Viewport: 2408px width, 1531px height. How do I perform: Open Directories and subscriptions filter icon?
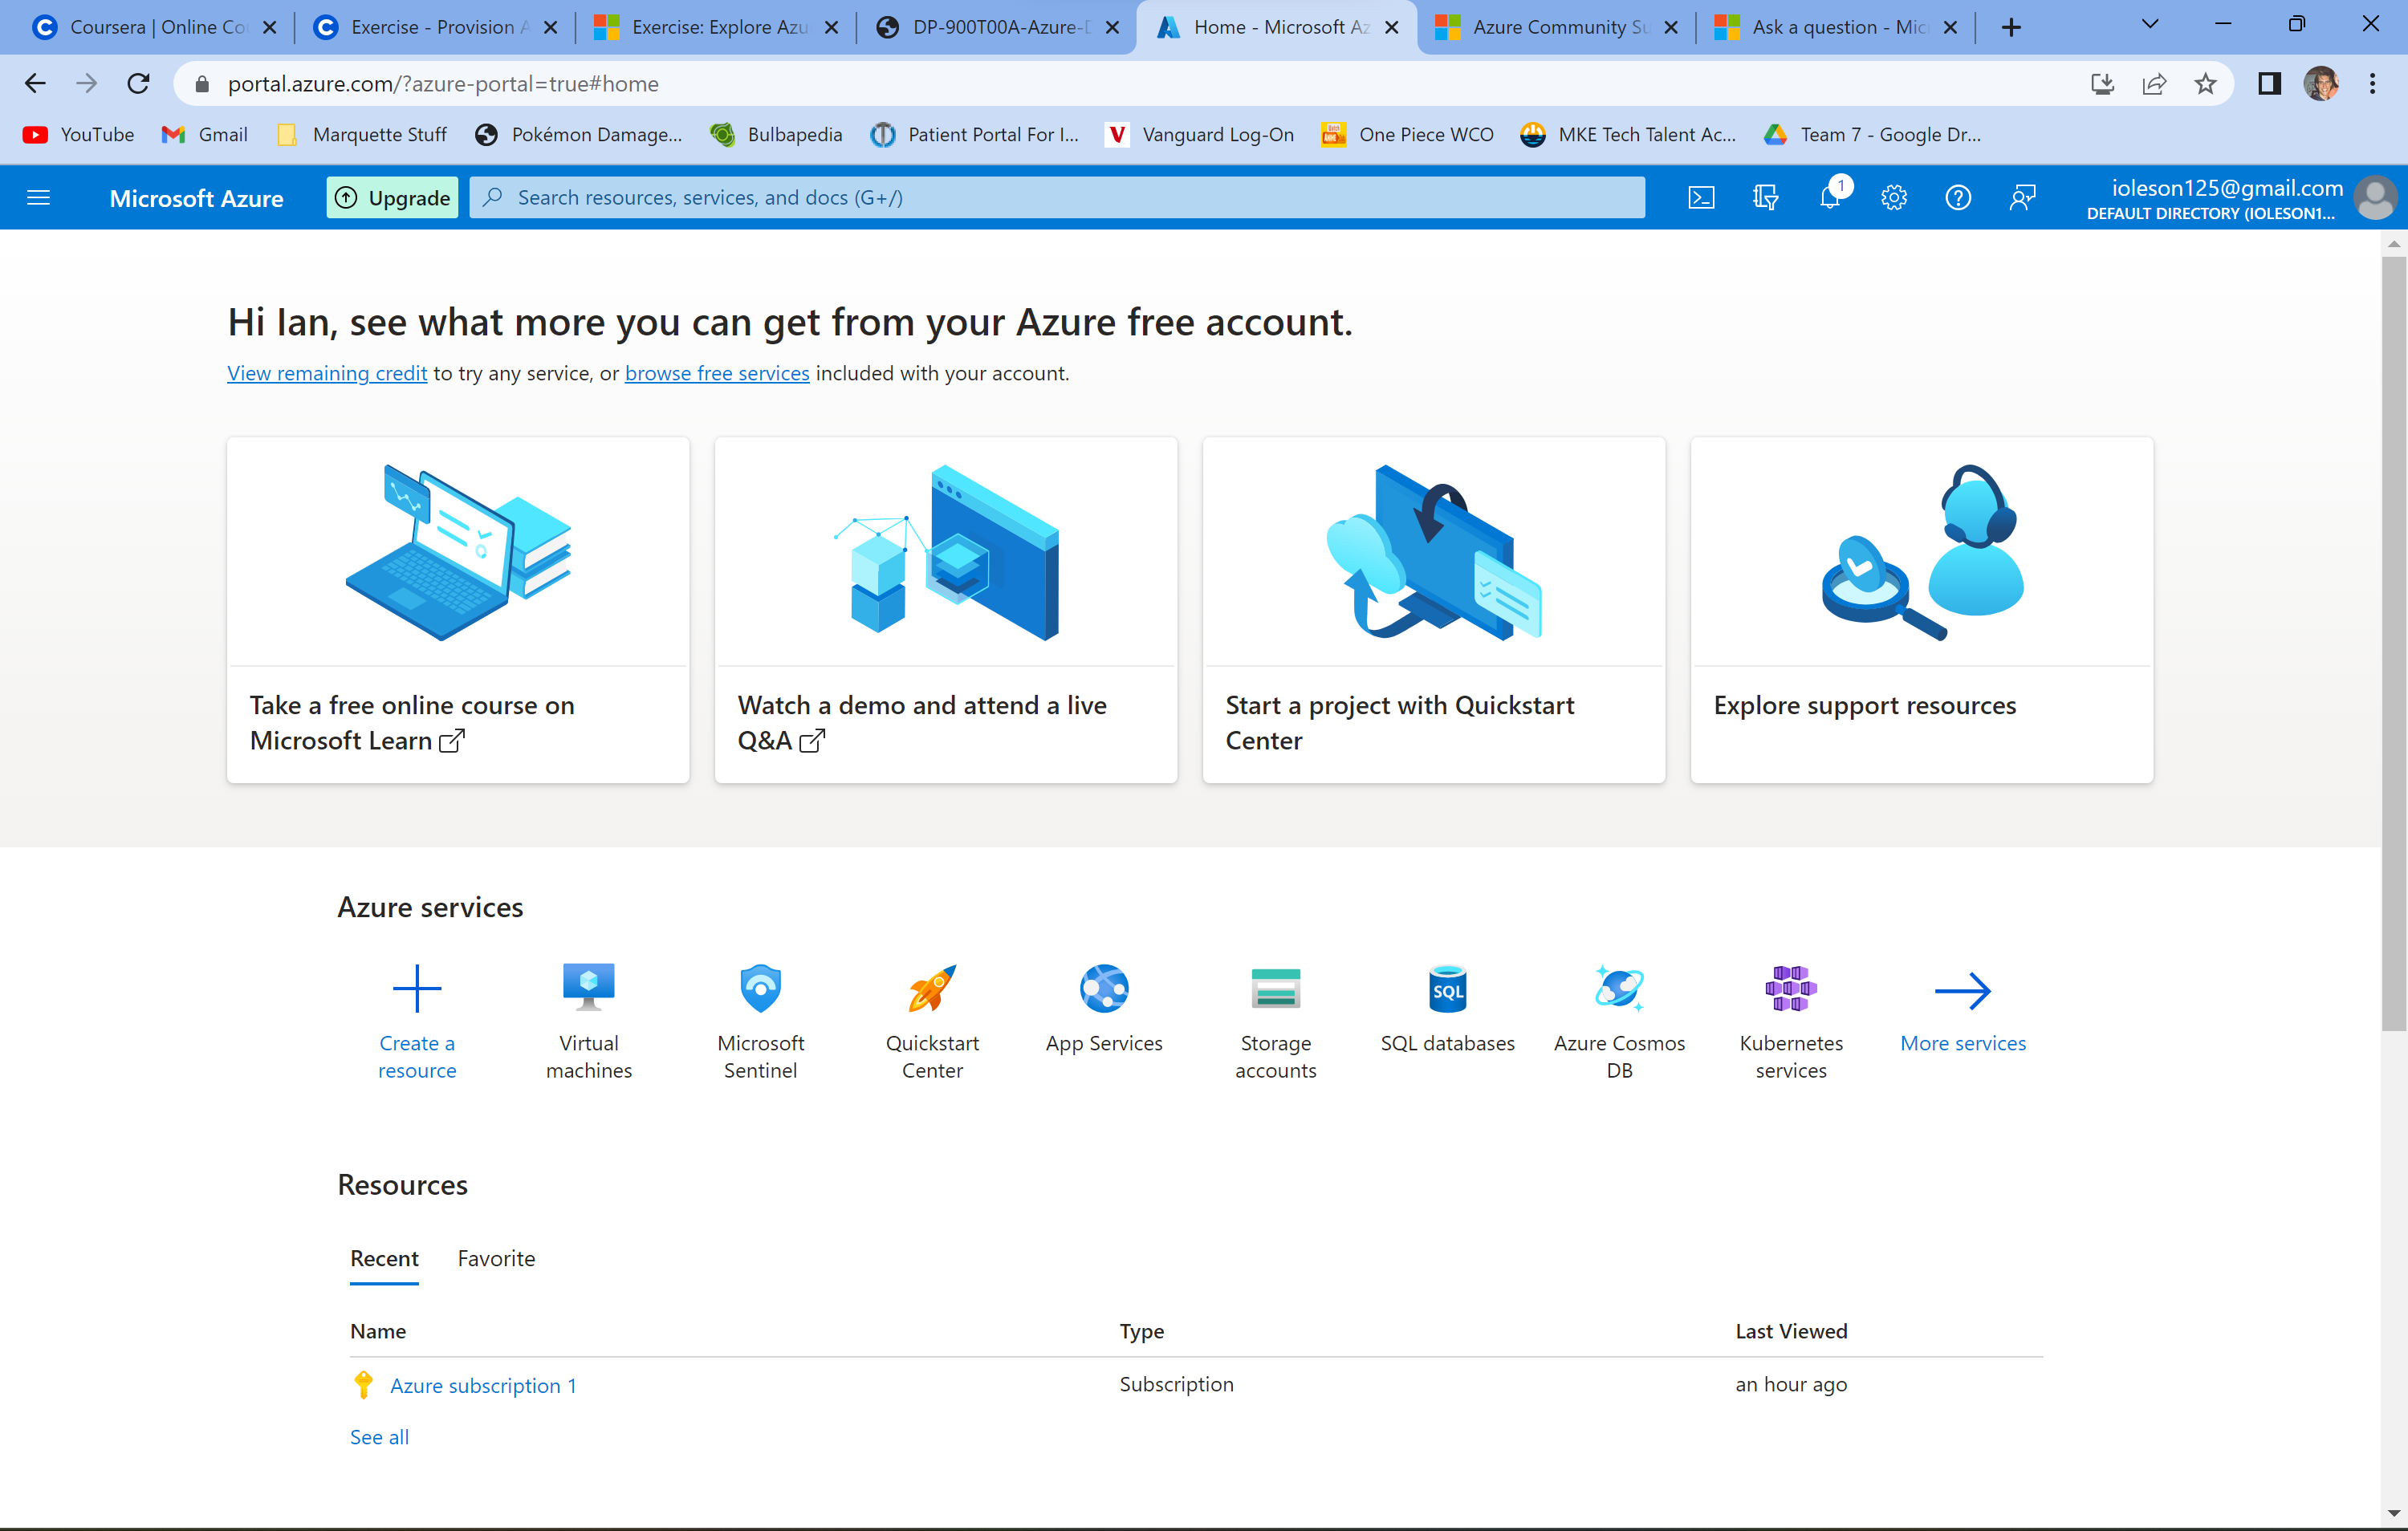1765,197
